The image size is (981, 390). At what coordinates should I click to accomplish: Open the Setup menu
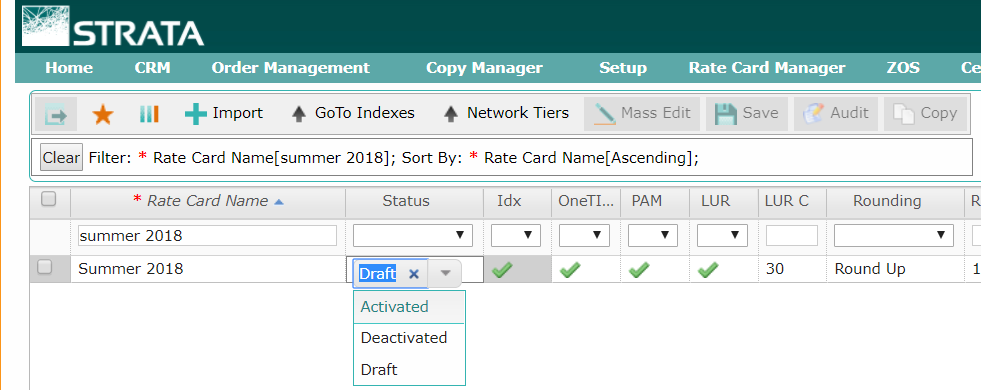(x=623, y=68)
